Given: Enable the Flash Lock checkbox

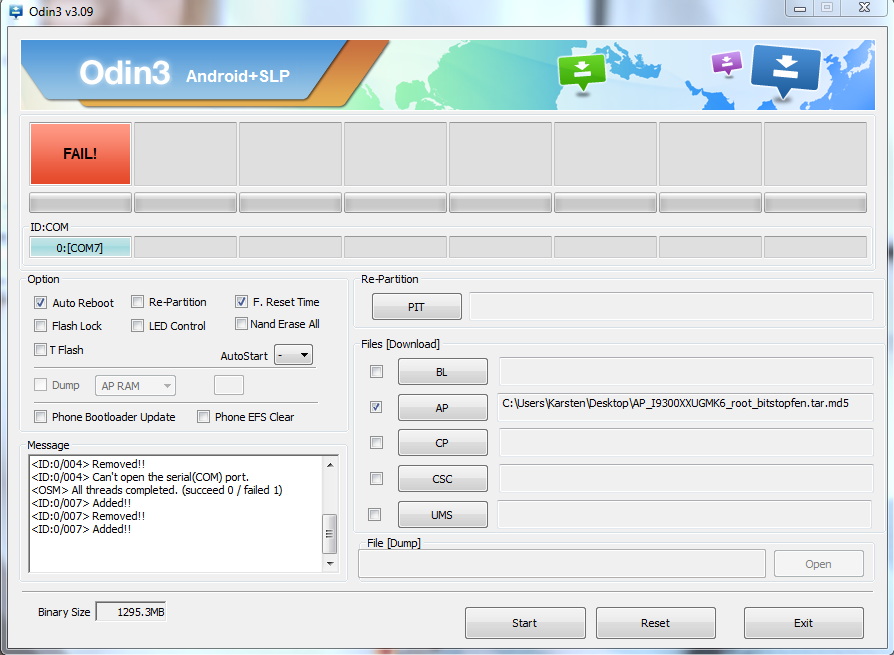Looking at the screenshot, I should pos(40,326).
